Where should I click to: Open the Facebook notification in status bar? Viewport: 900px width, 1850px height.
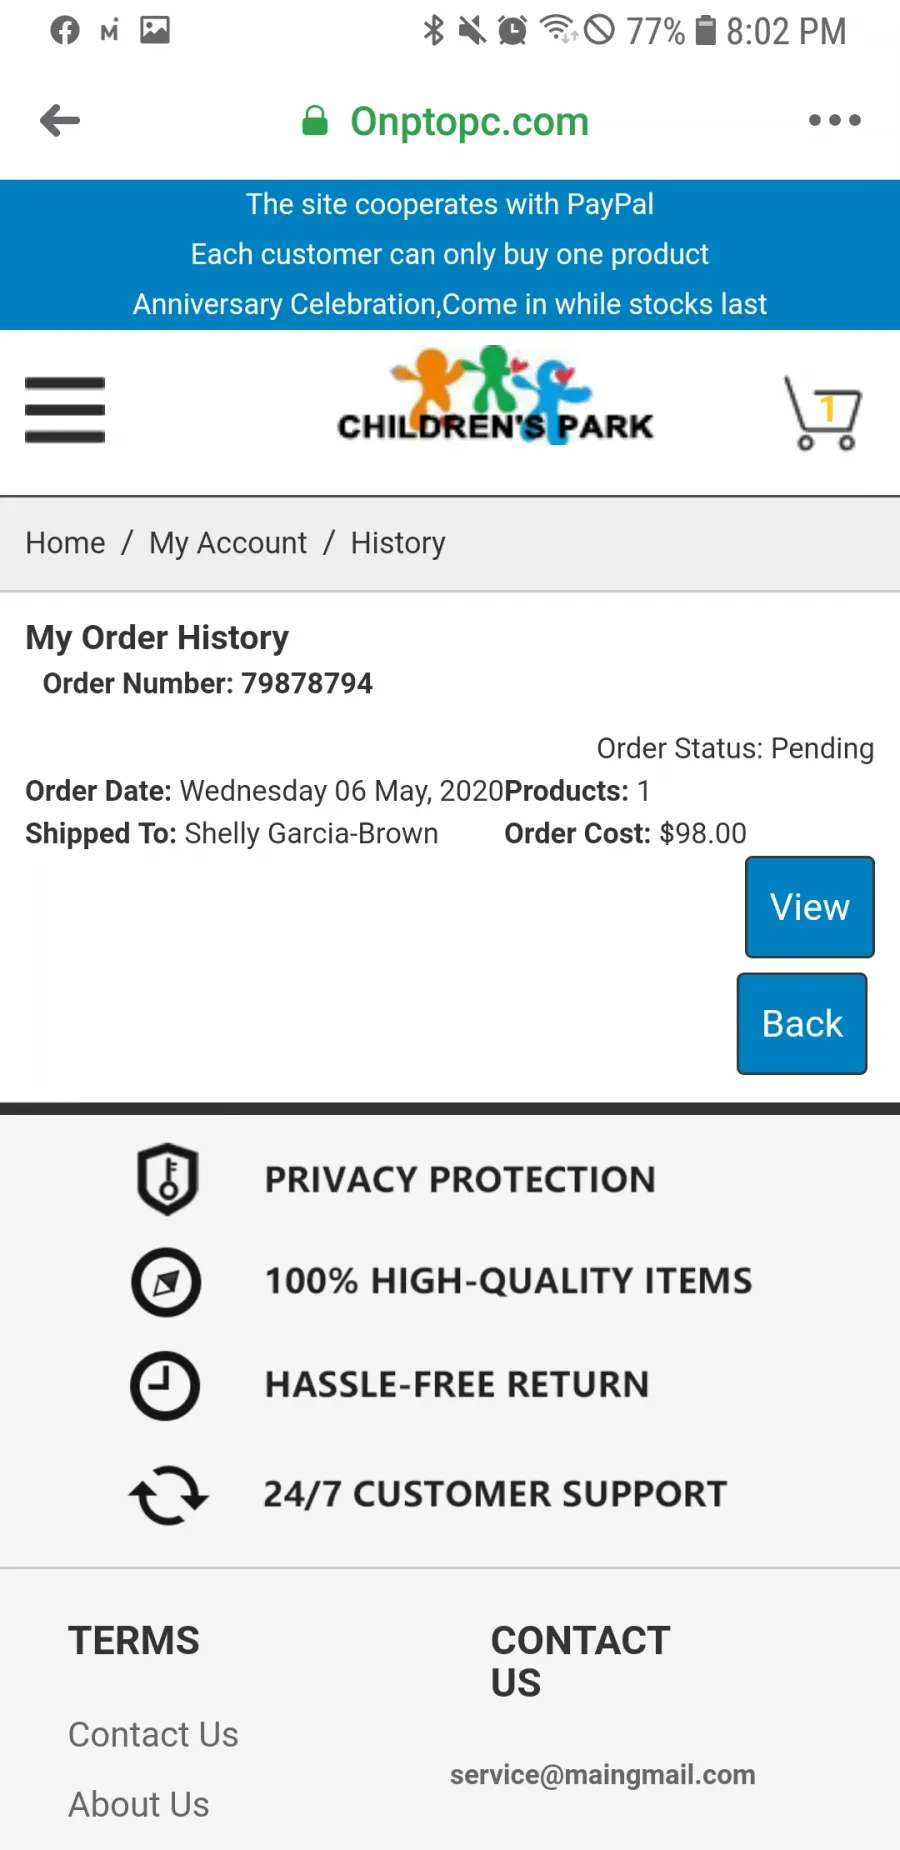point(65,31)
